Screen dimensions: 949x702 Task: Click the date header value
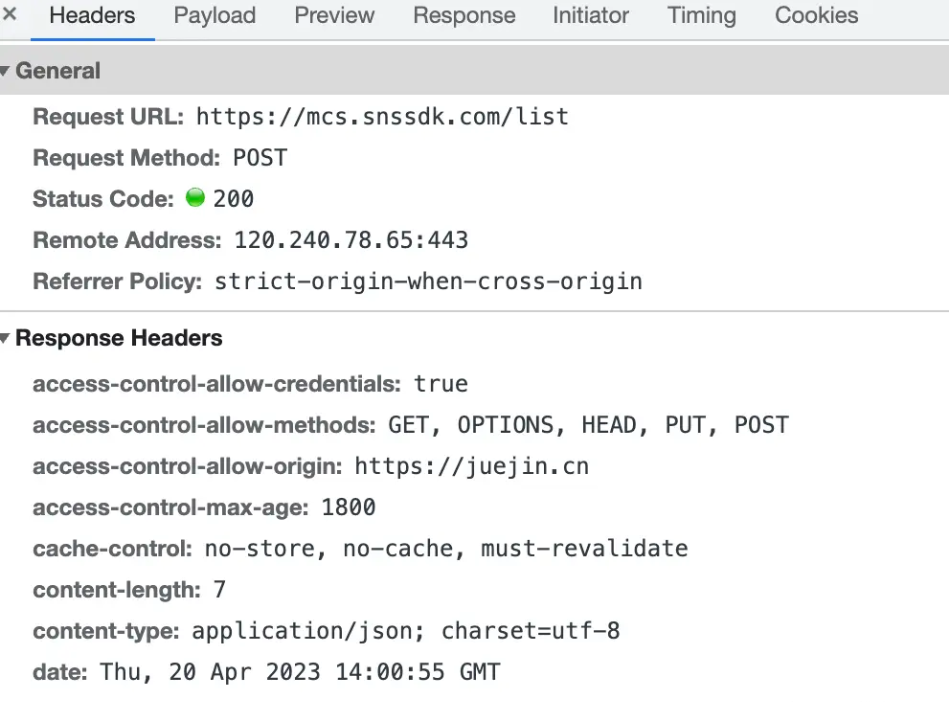coord(299,672)
